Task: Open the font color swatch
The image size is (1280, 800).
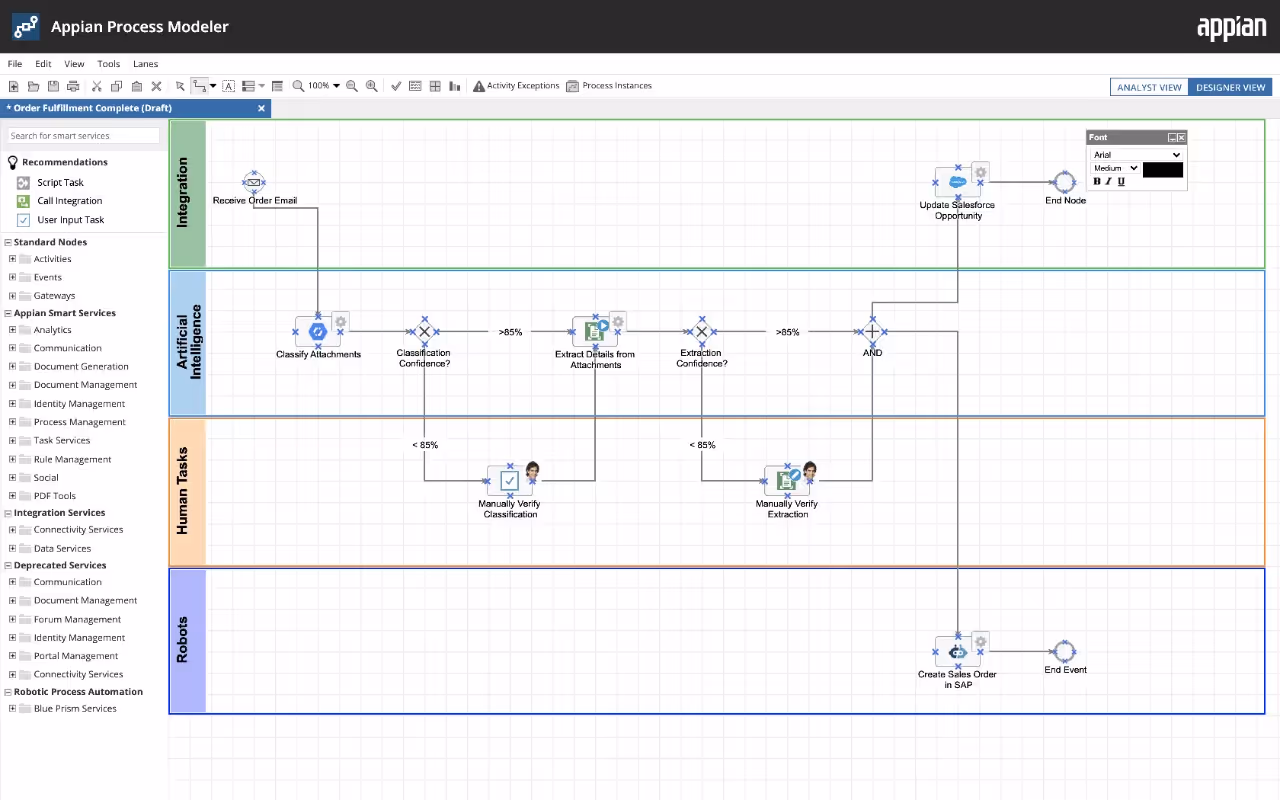Action: click(1162, 168)
